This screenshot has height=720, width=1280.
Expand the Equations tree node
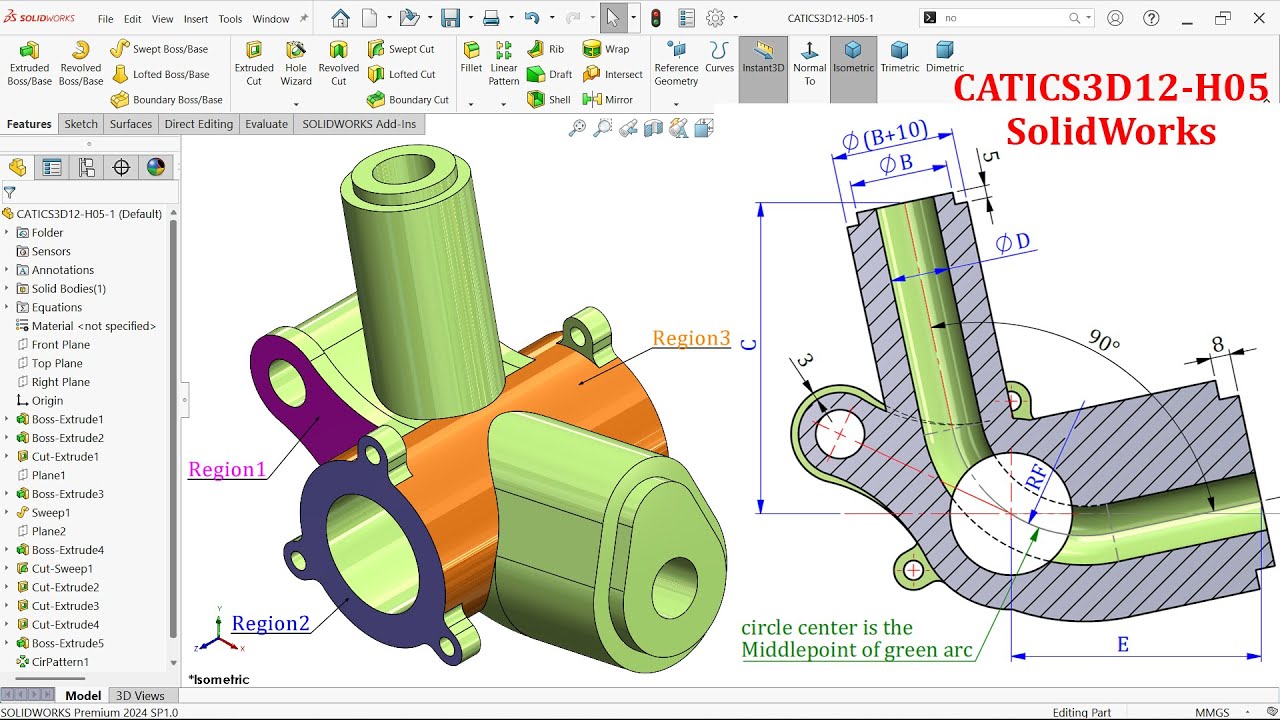point(7,307)
